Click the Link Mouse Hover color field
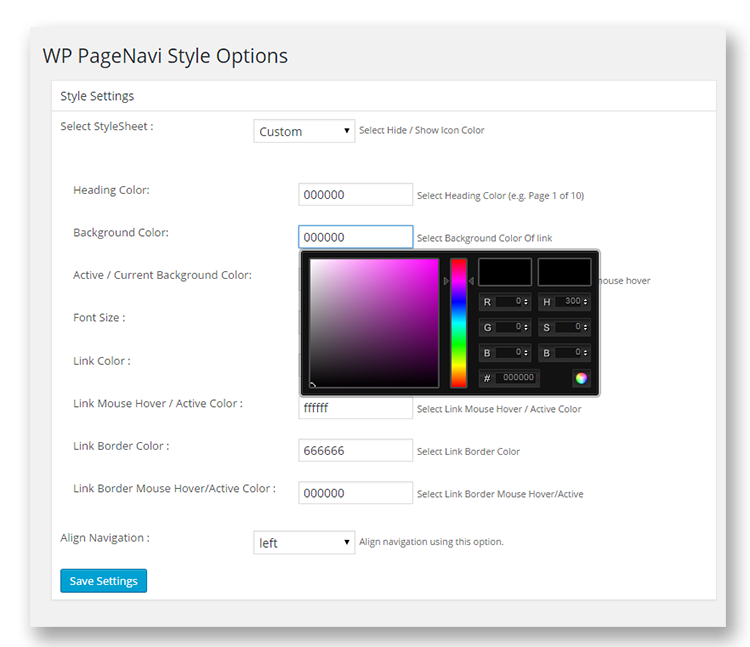 (x=355, y=408)
